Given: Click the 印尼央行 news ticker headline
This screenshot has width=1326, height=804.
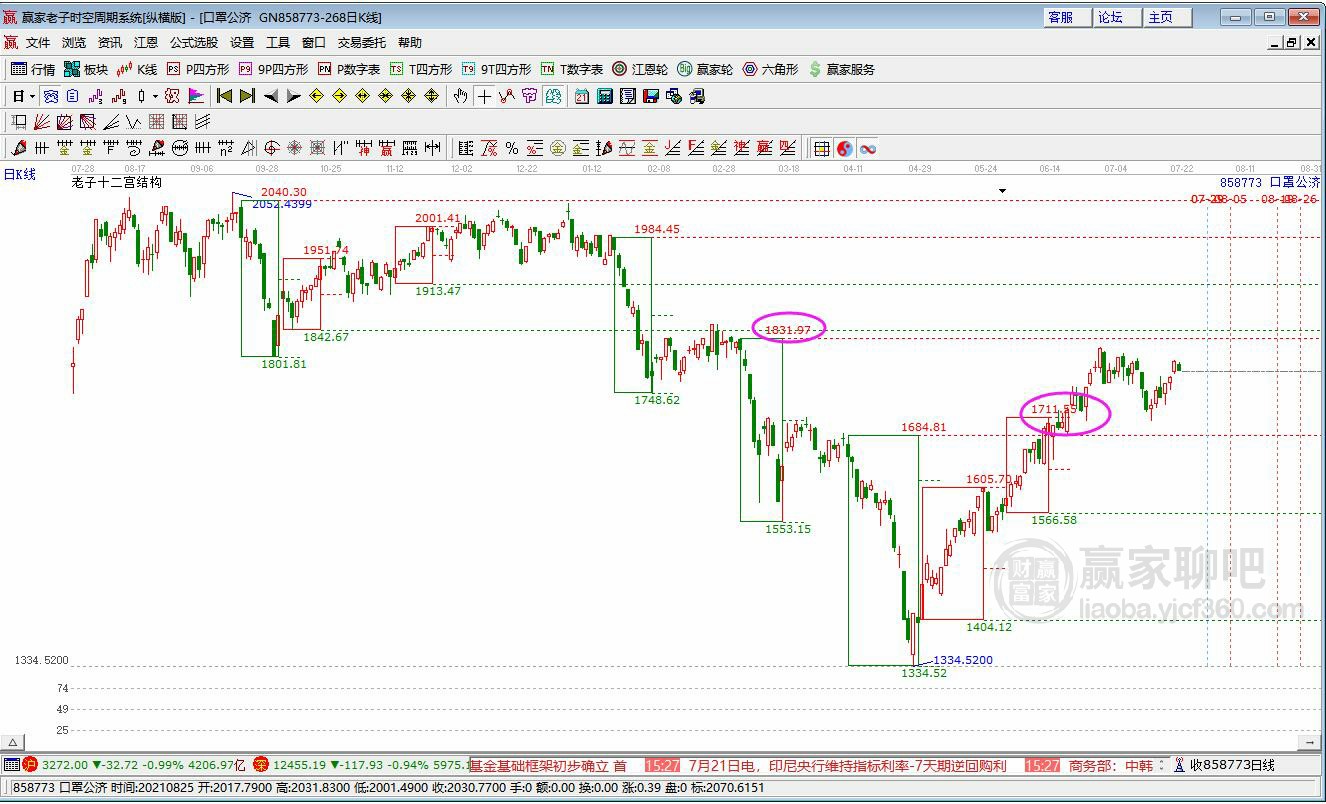Looking at the screenshot, I should (848, 765).
